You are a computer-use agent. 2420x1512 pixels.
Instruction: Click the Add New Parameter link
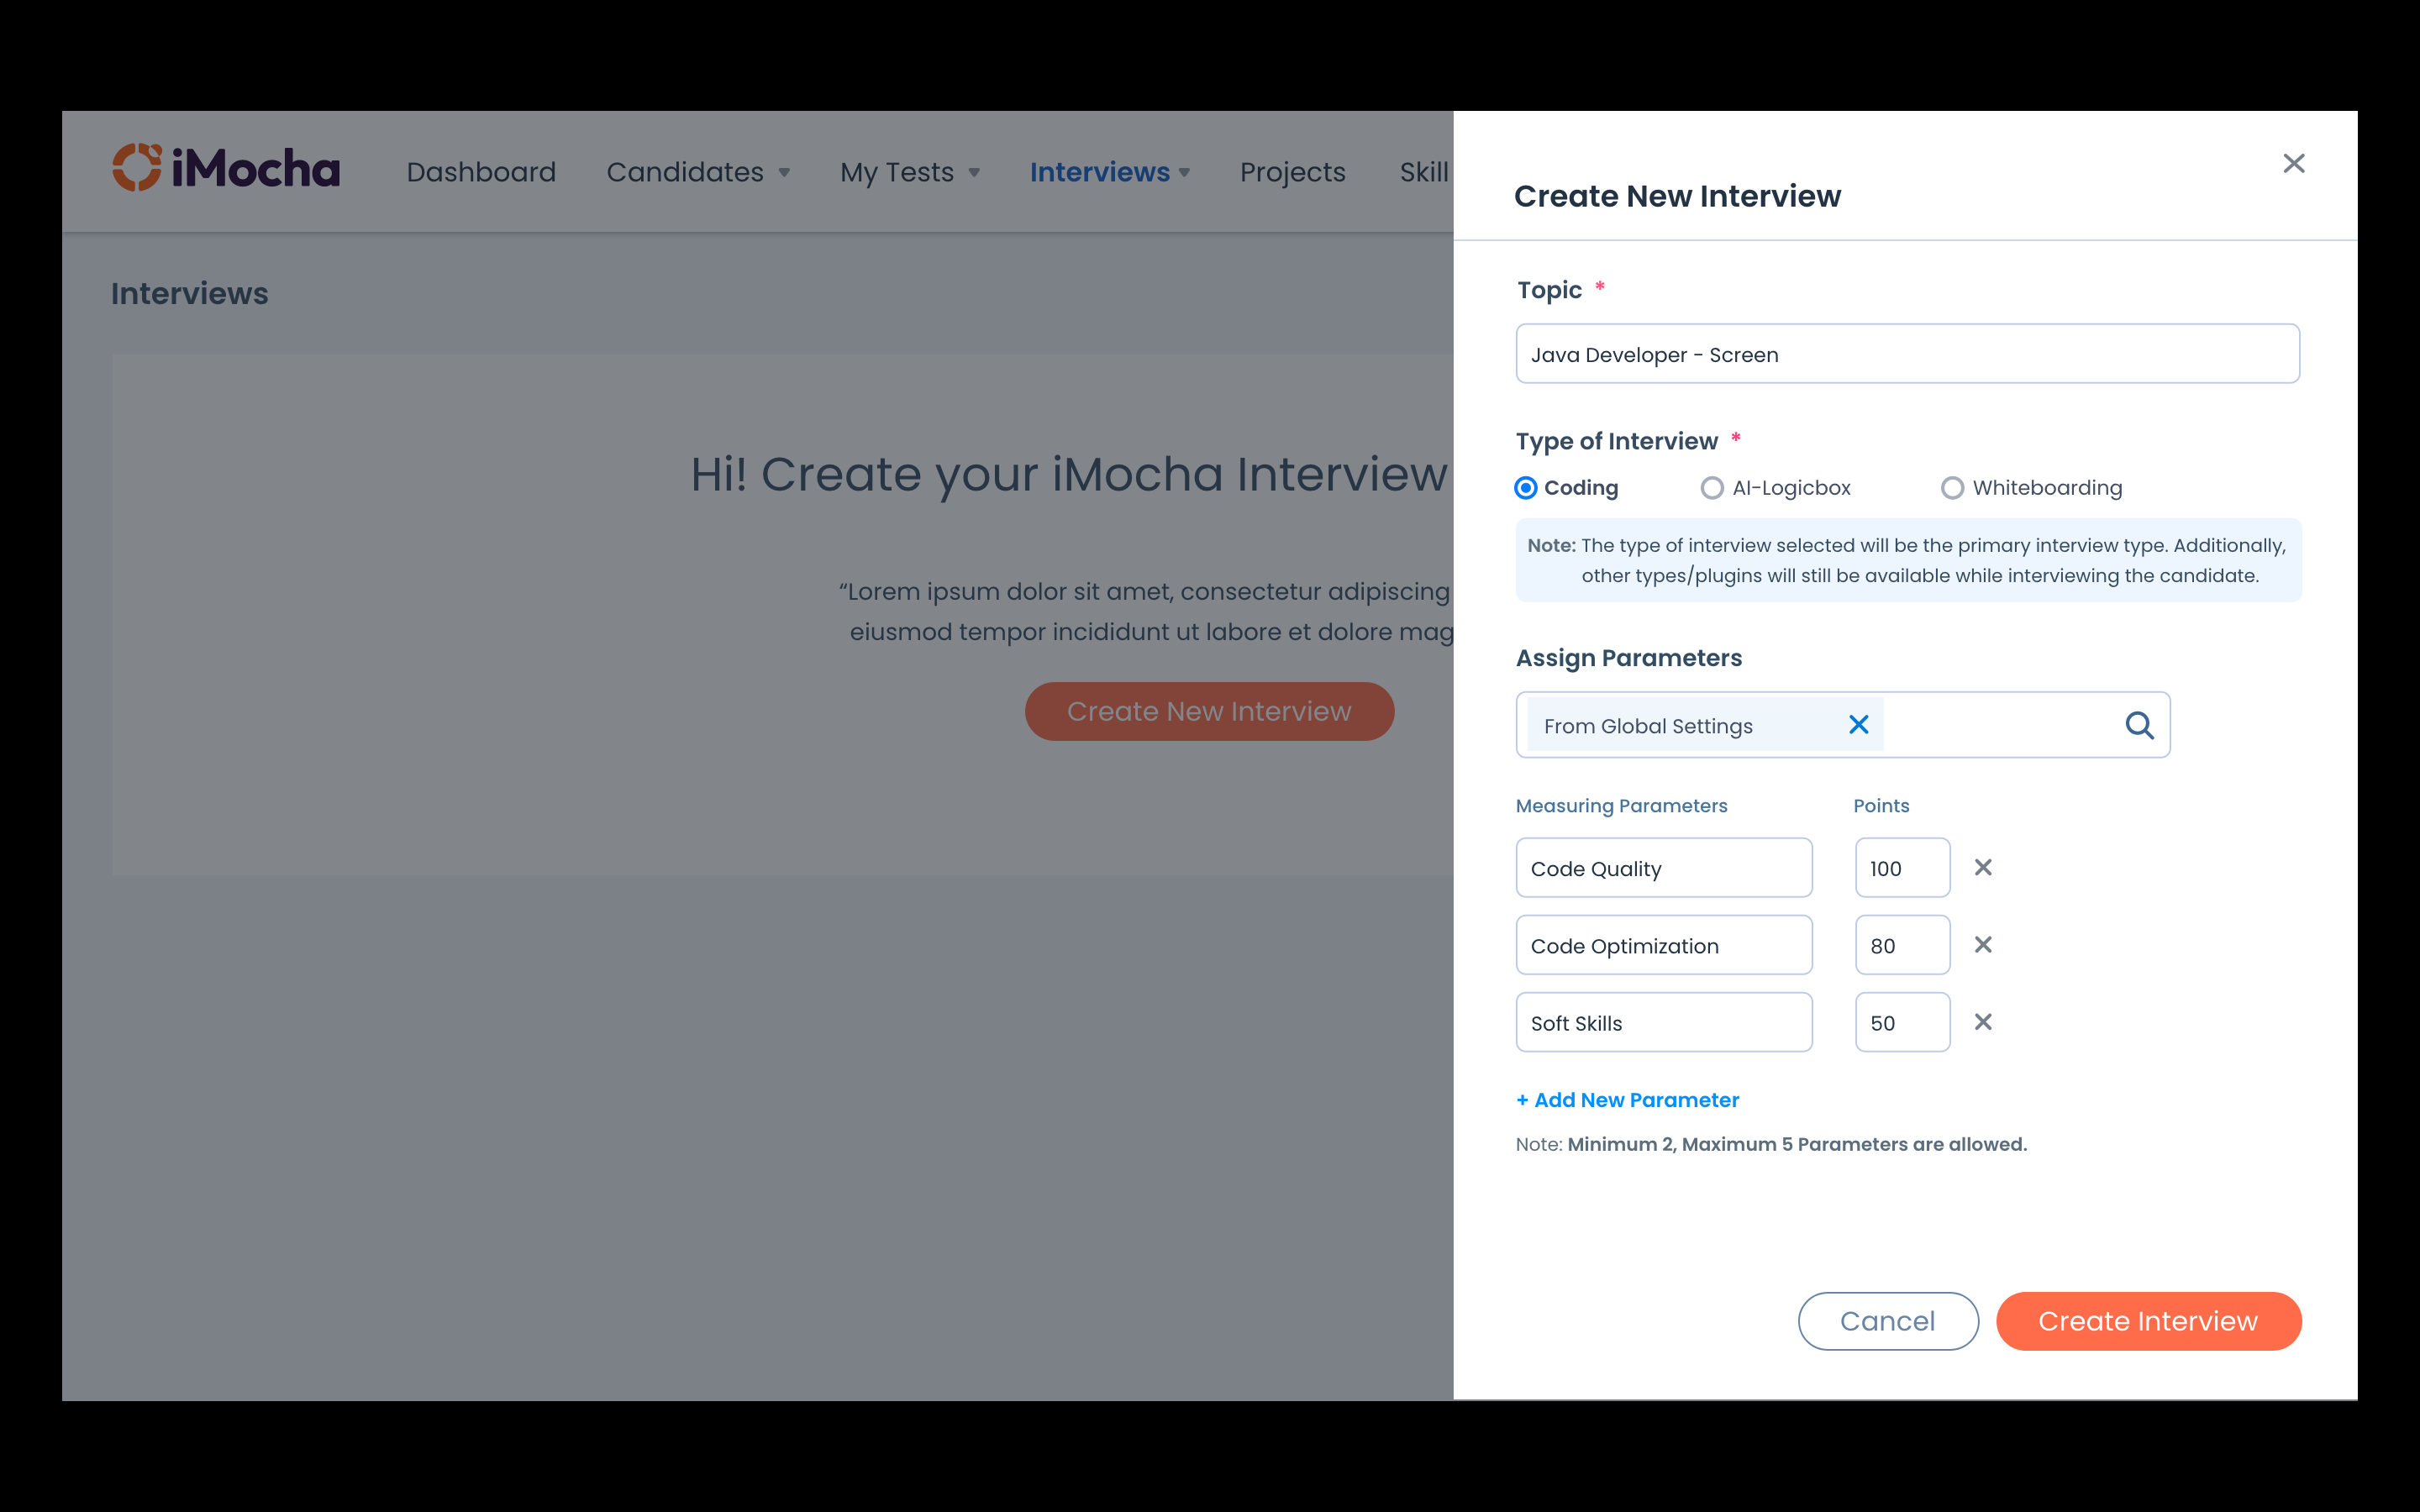(1627, 1100)
